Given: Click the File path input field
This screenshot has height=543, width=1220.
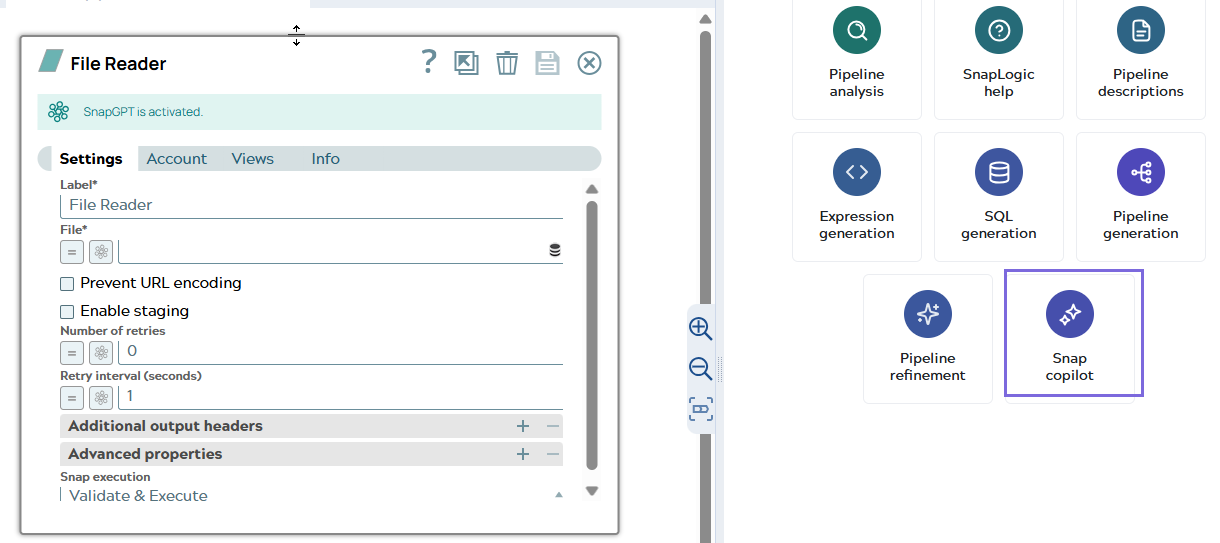Looking at the screenshot, I should click(x=330, y=251).
